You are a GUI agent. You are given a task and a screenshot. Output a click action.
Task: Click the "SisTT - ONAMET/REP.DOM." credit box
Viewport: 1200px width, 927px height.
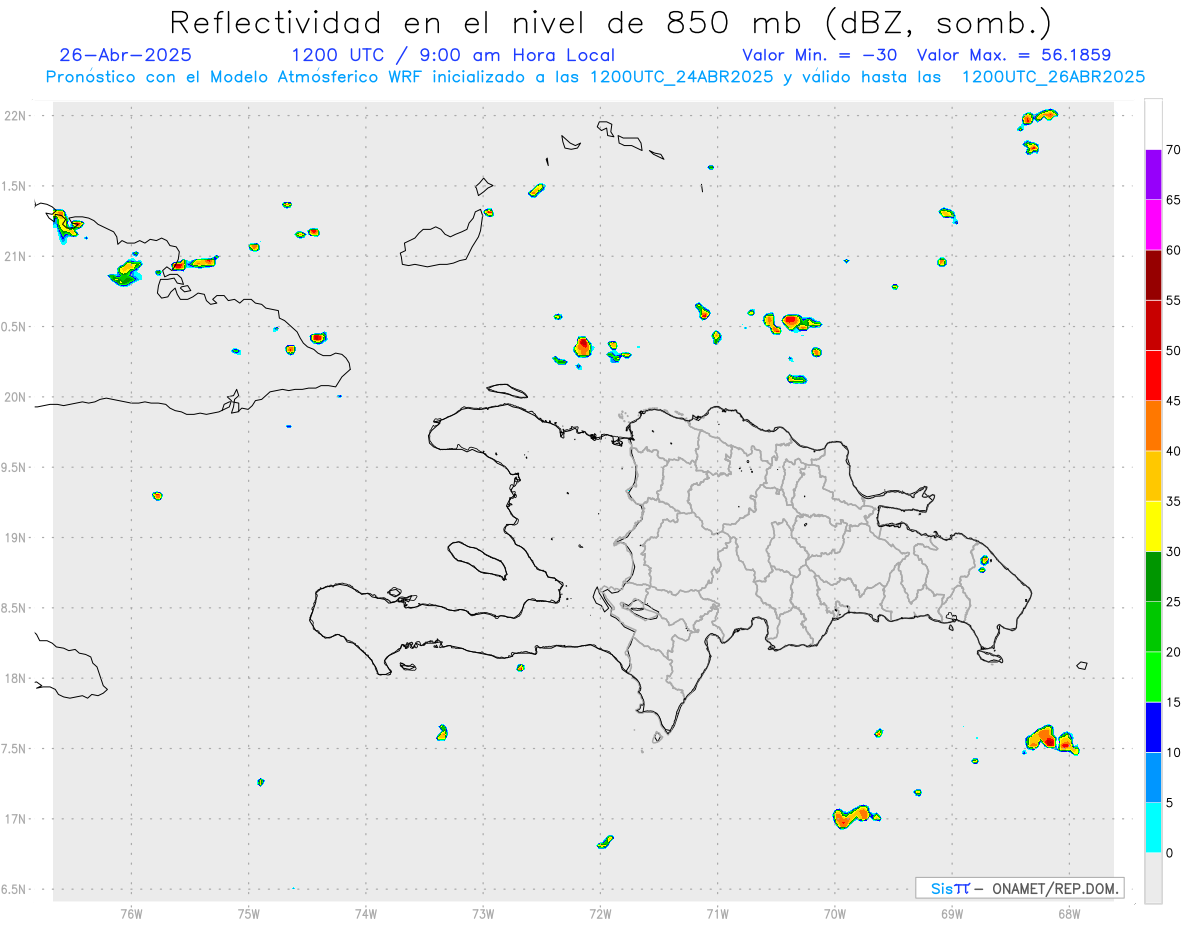tap(1019, 888)
